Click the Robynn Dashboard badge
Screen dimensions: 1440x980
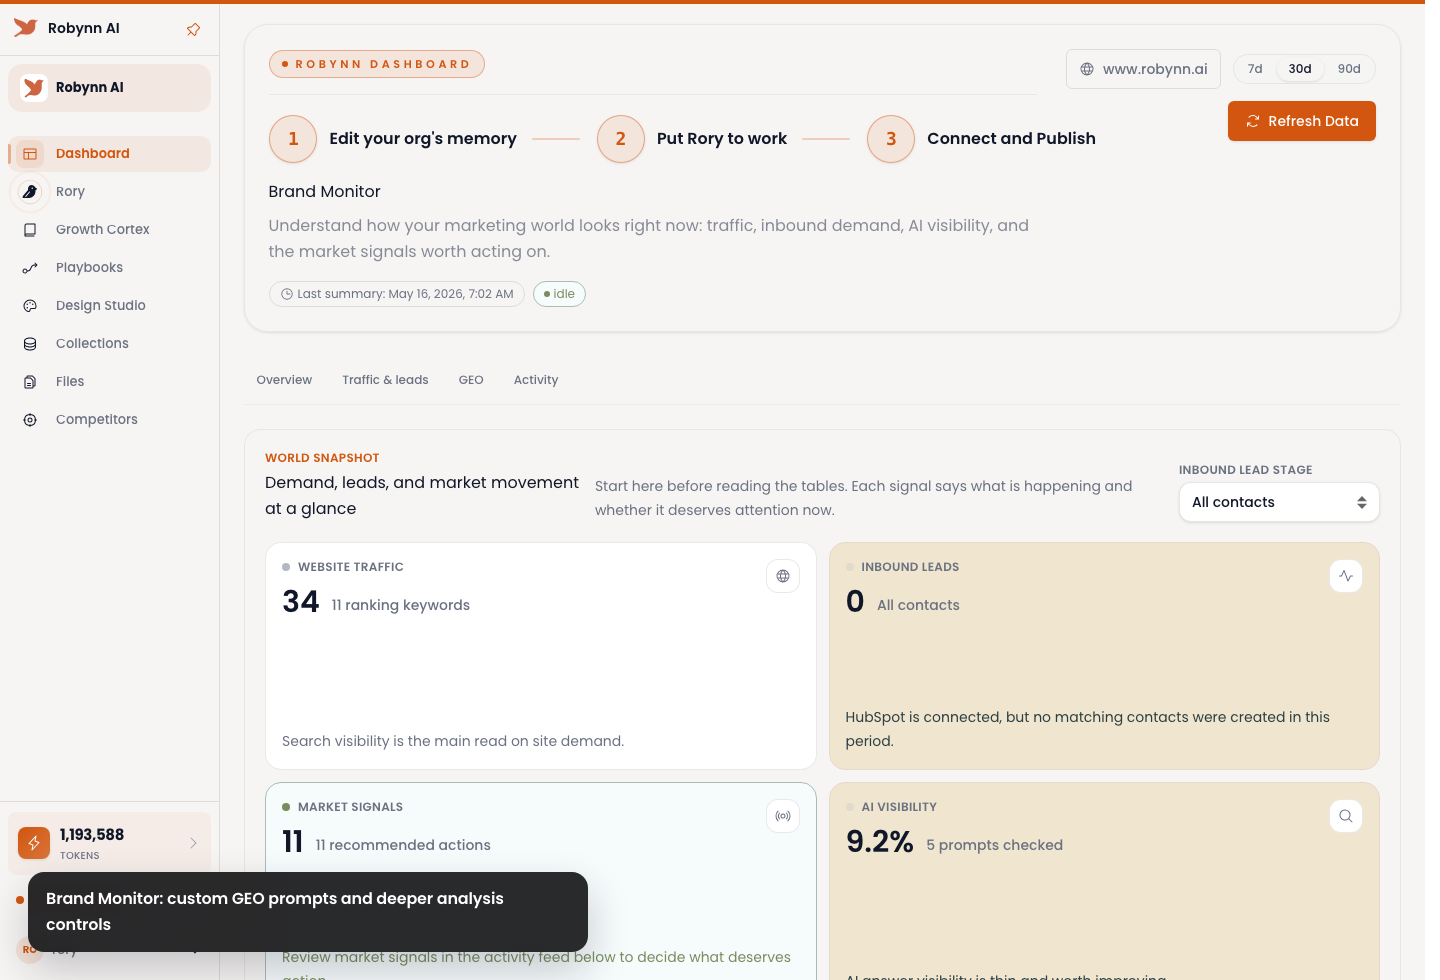coord(377,64)
